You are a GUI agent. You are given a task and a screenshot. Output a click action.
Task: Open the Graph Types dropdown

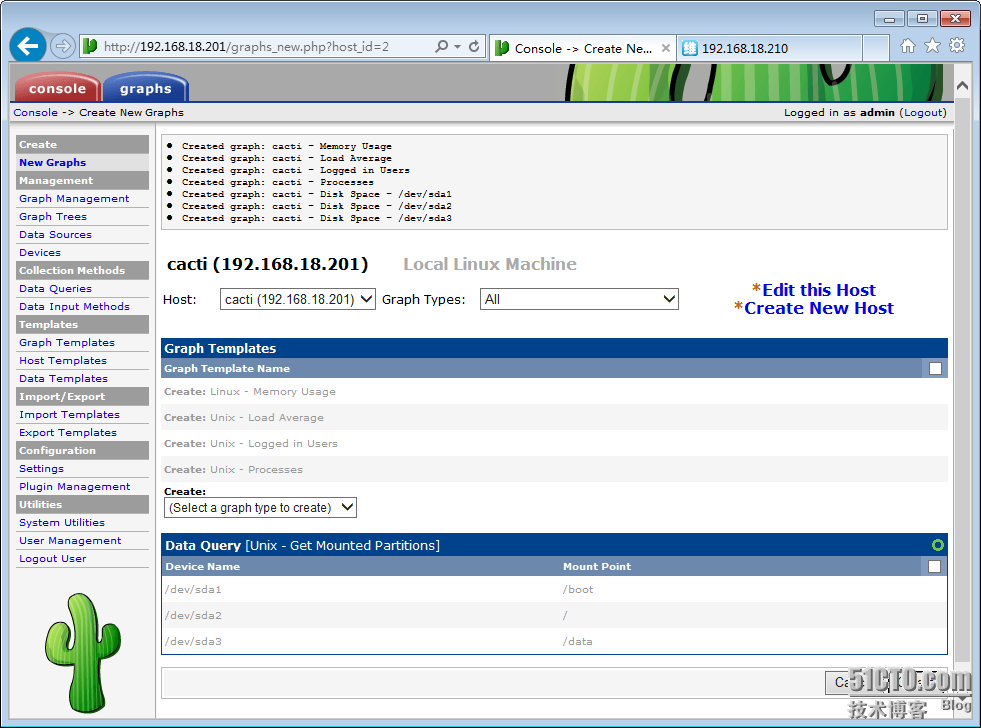(579, 300)
